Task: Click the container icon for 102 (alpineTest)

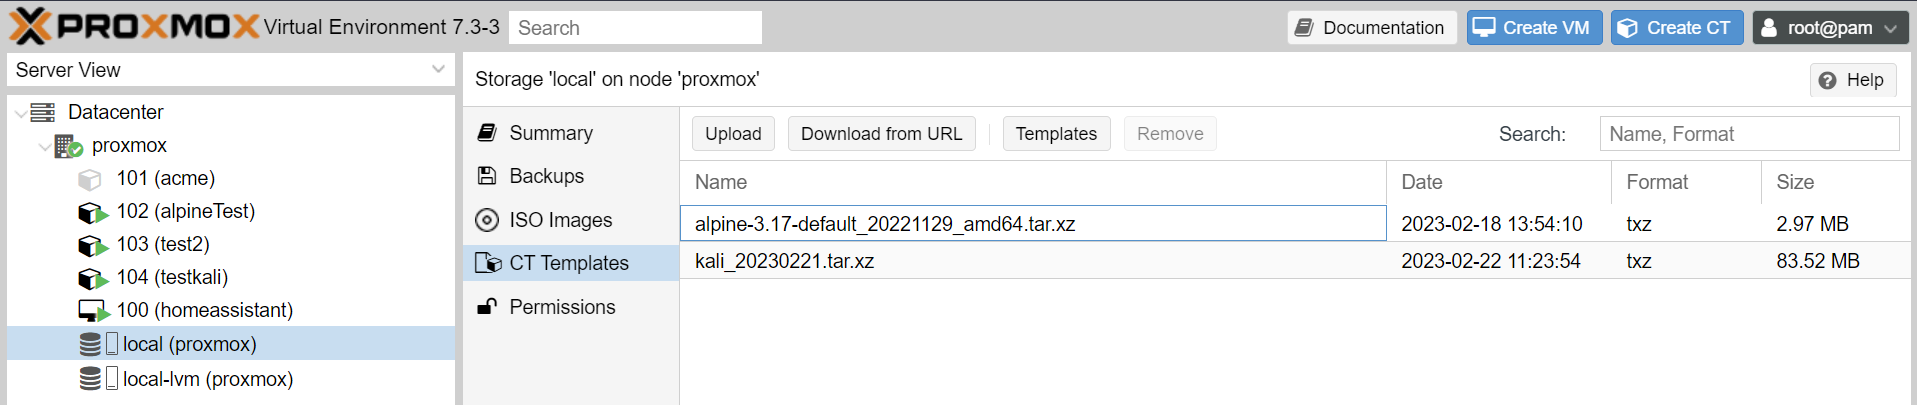Action: (92, 212)
